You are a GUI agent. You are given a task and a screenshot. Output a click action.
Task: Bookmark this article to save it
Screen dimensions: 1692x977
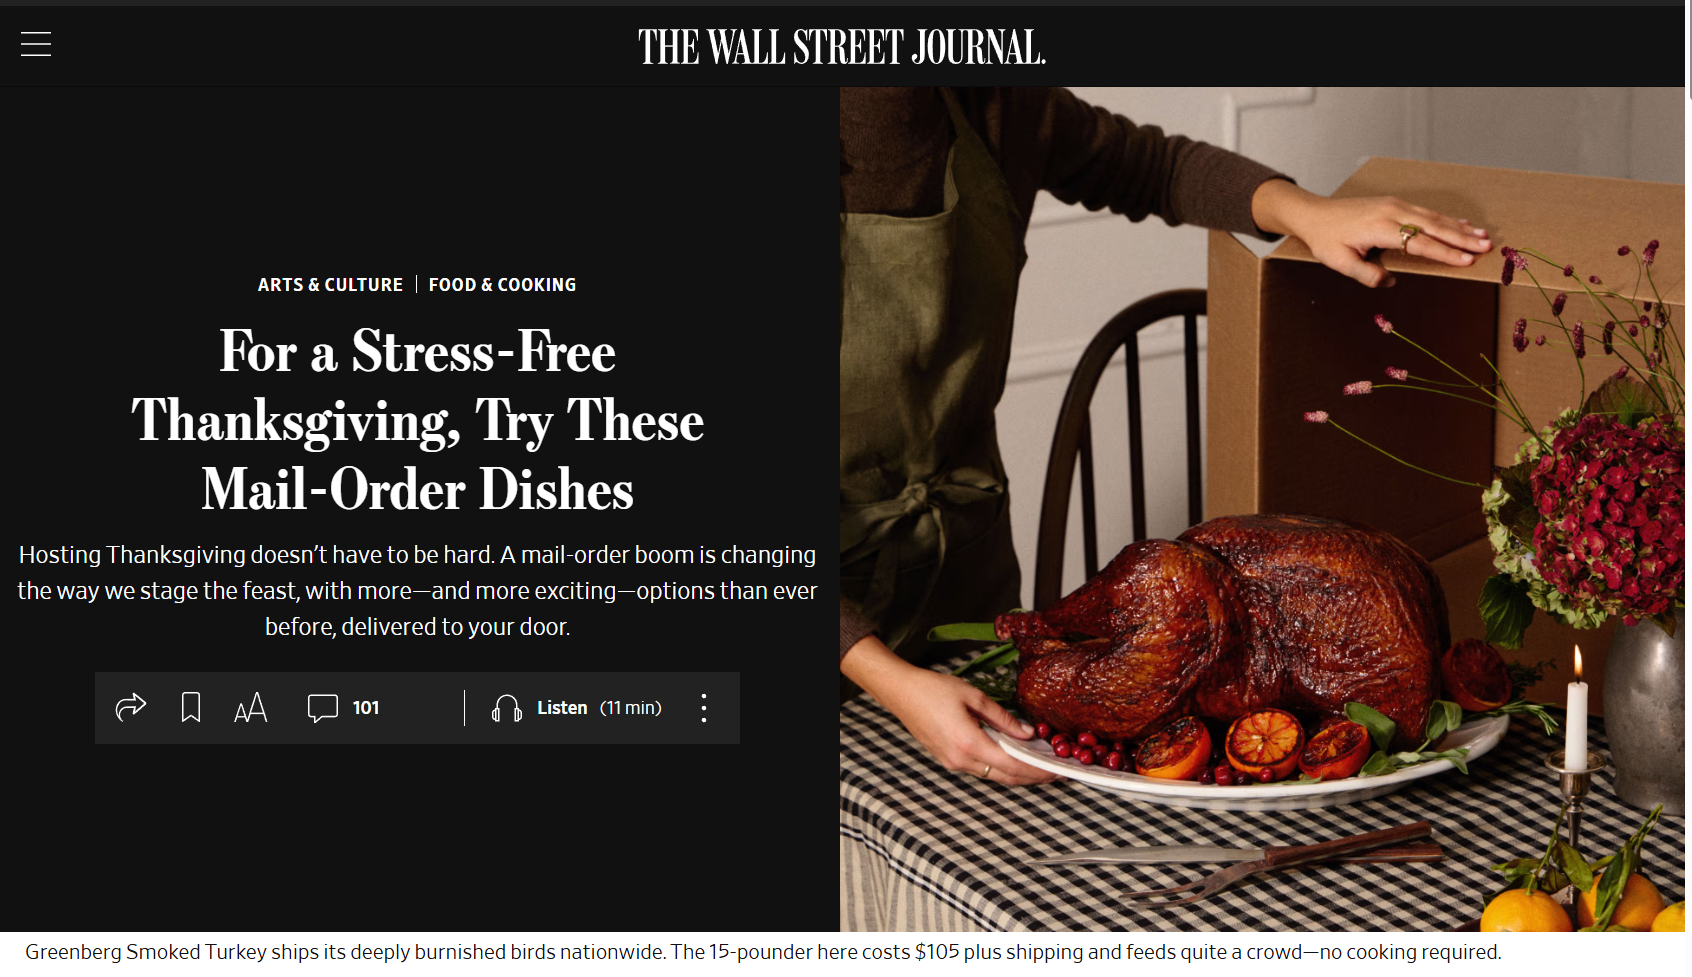coord(191,708)
